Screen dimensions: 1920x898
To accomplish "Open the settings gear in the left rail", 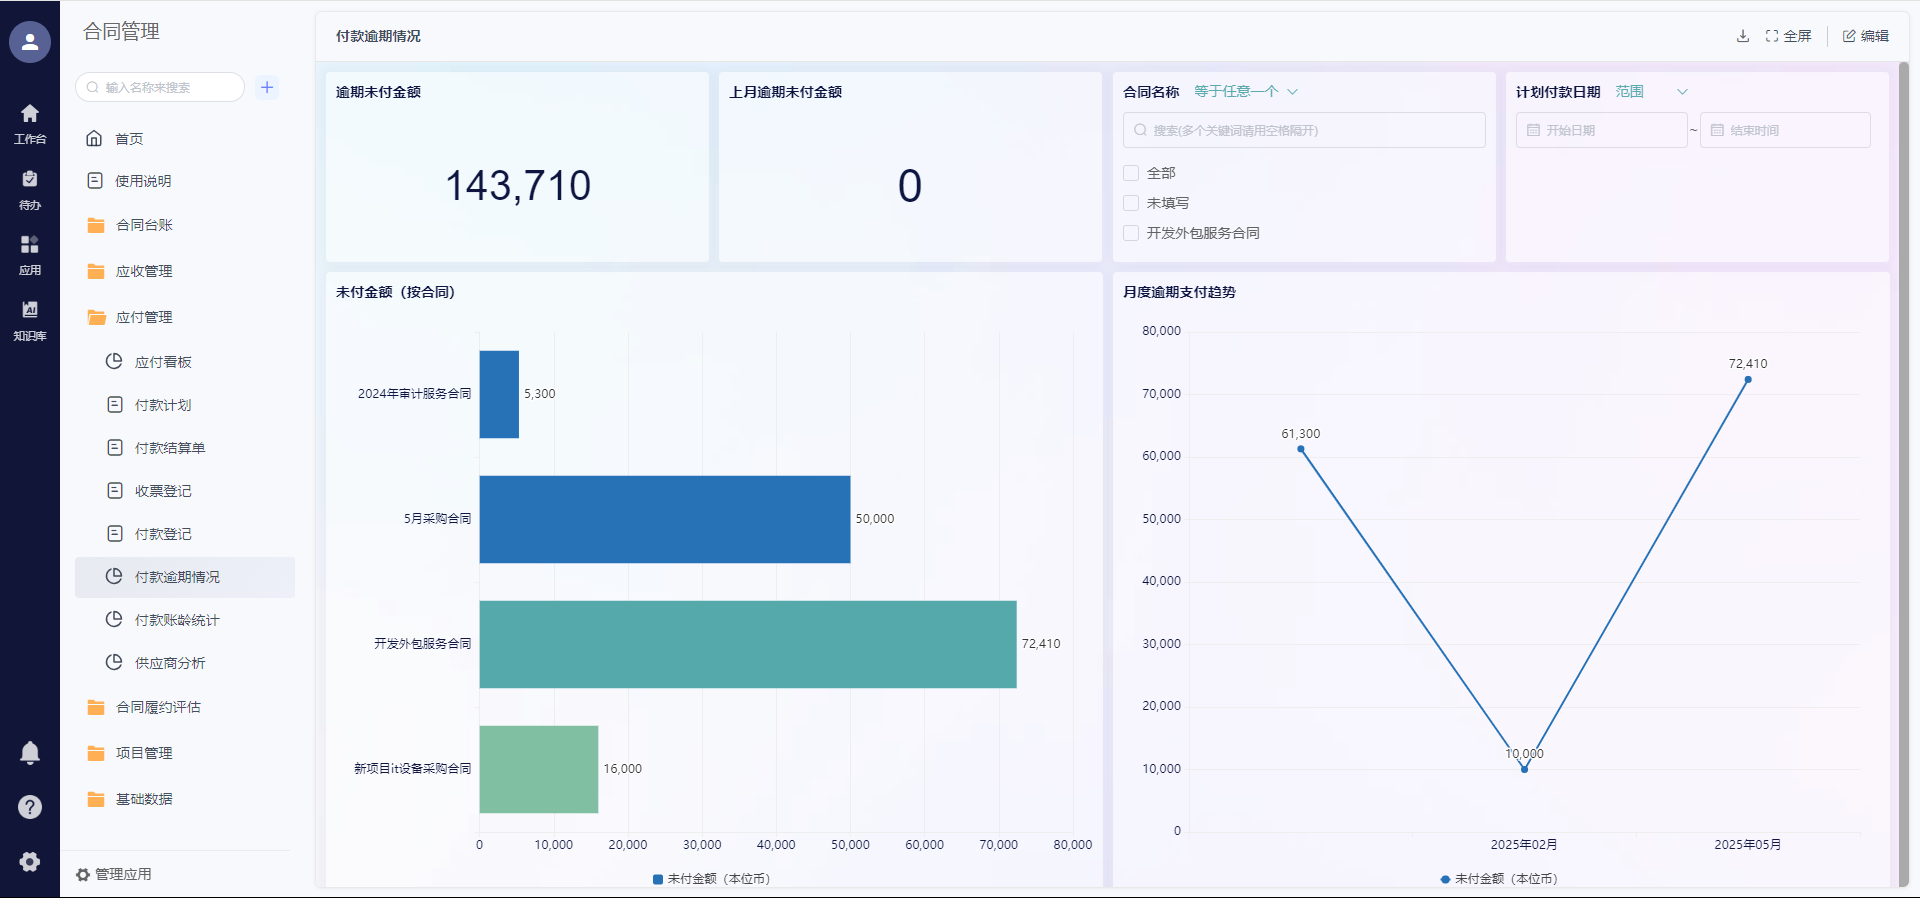I will [30, 861].
